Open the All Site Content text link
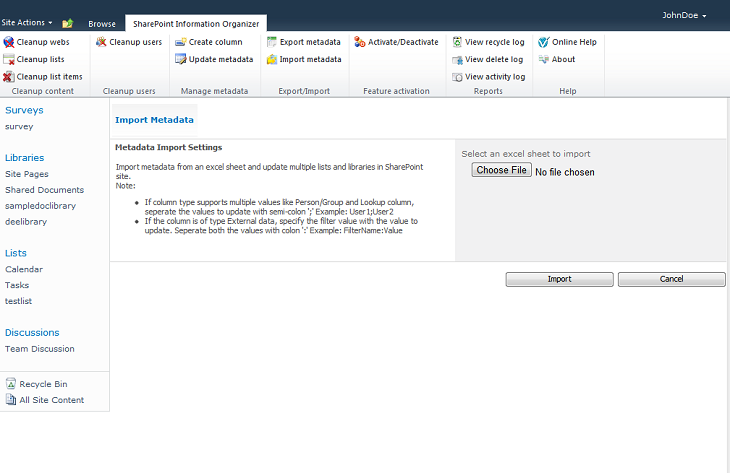Screen dimensions: 730x473 (52, 400)
